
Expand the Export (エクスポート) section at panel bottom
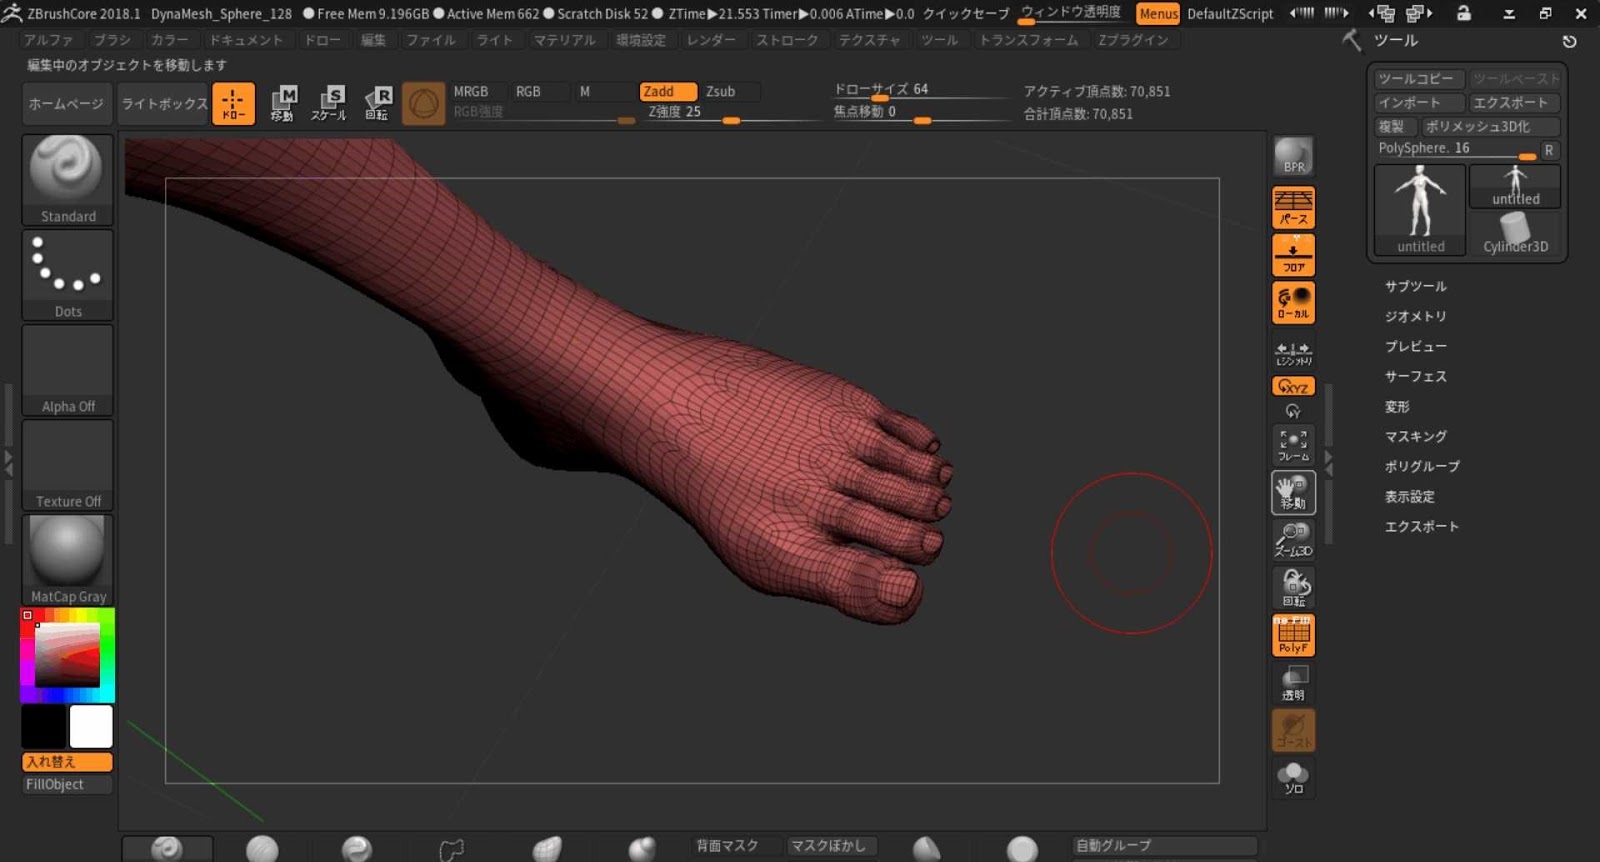click(1421, 526)
